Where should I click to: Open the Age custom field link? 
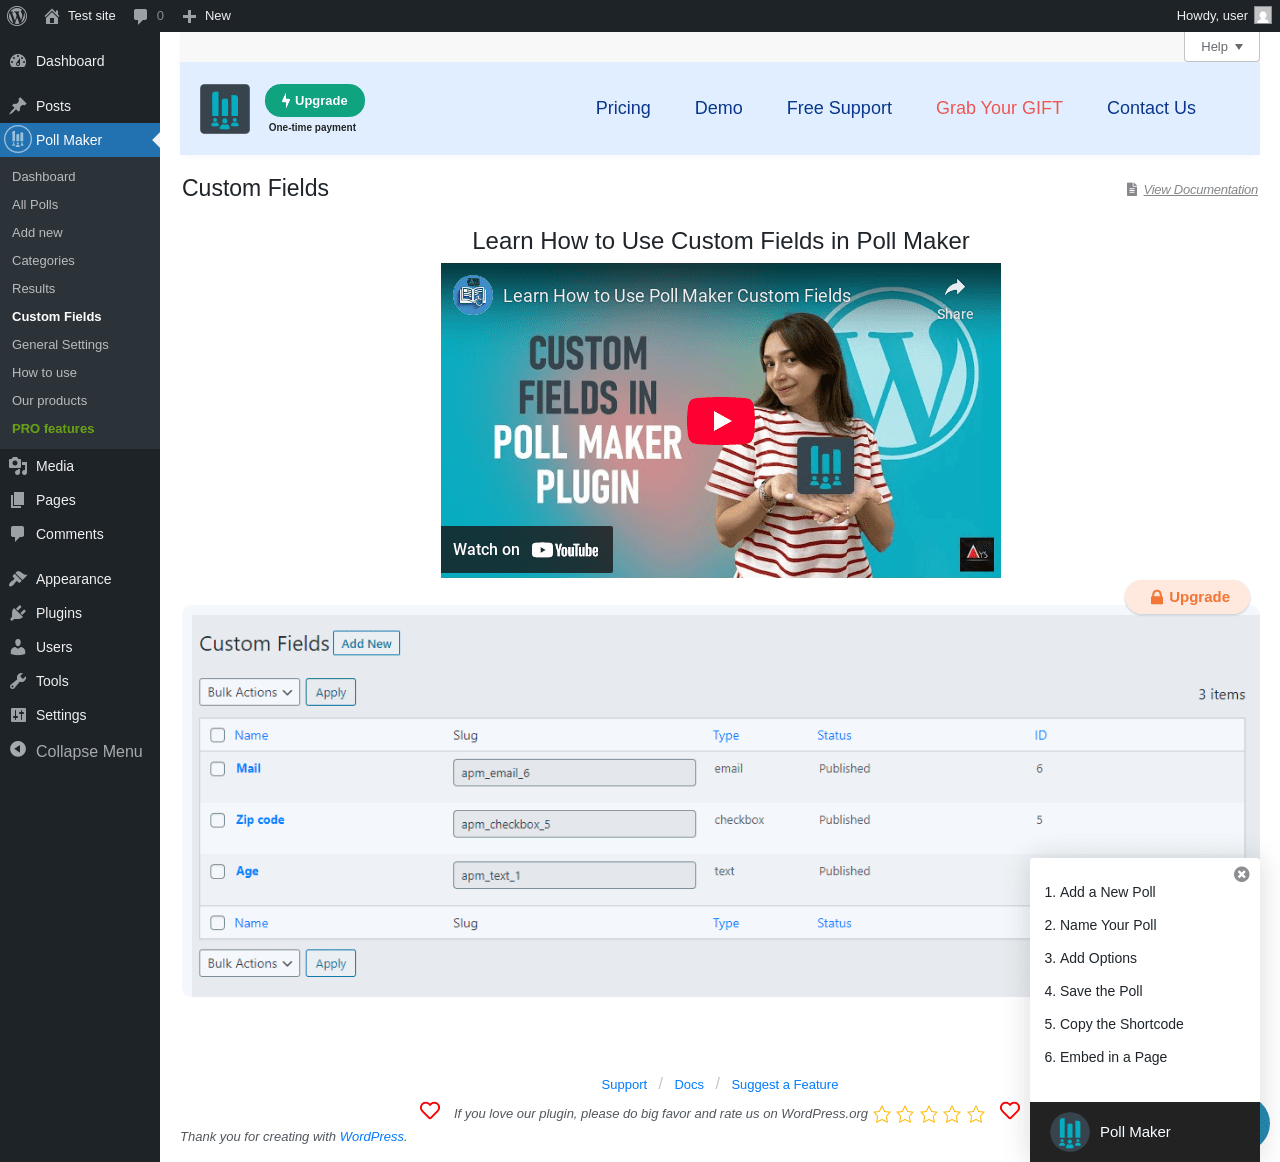point(247,871)
